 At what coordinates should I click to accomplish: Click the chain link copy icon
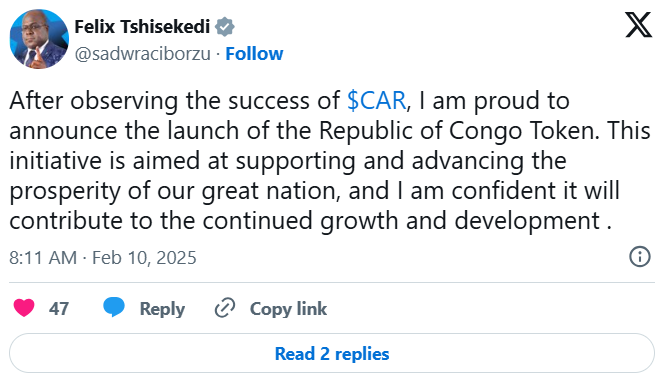225,308
